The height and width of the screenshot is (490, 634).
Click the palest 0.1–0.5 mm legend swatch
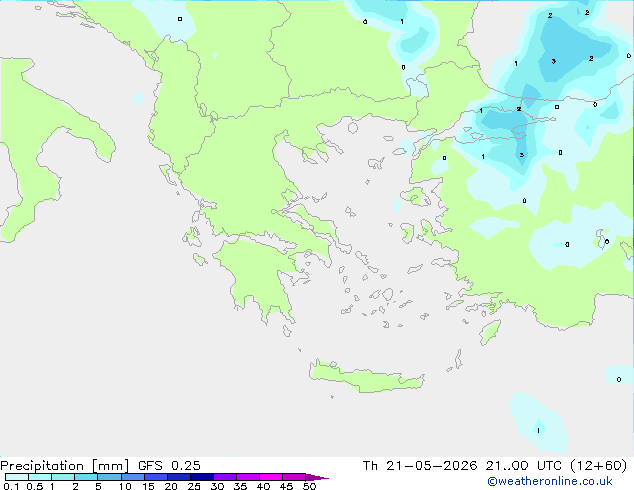click(x=17, y=477)
